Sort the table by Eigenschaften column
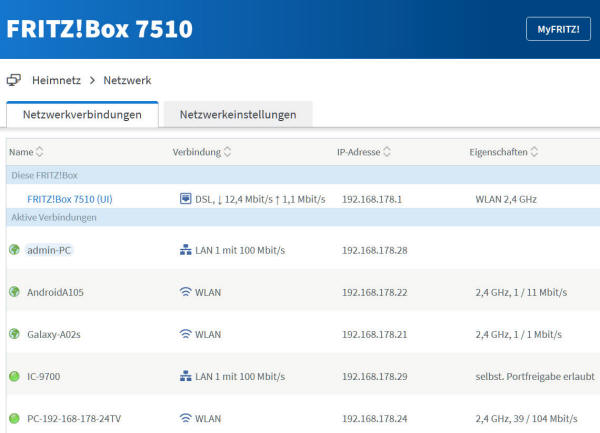This screenshot has height=433, width=600. pos(534,152)
